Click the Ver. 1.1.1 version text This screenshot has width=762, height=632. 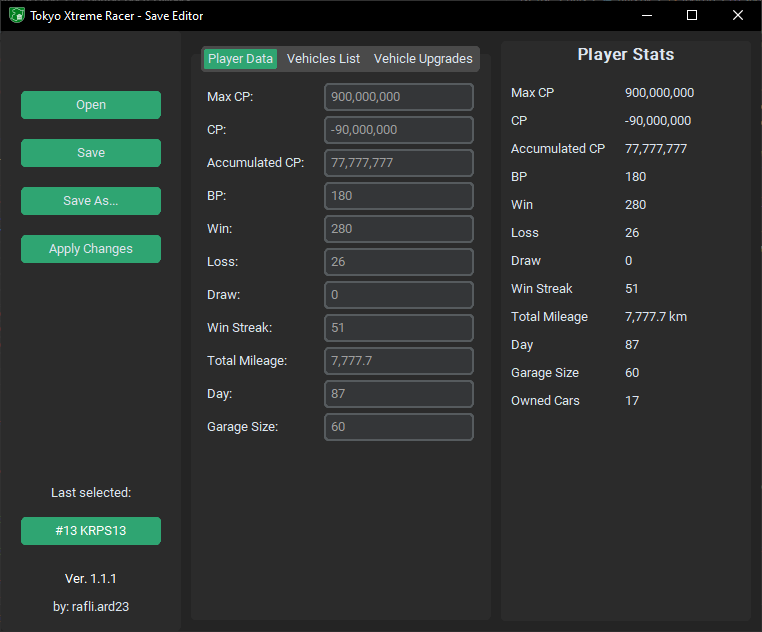click(91, 579)
